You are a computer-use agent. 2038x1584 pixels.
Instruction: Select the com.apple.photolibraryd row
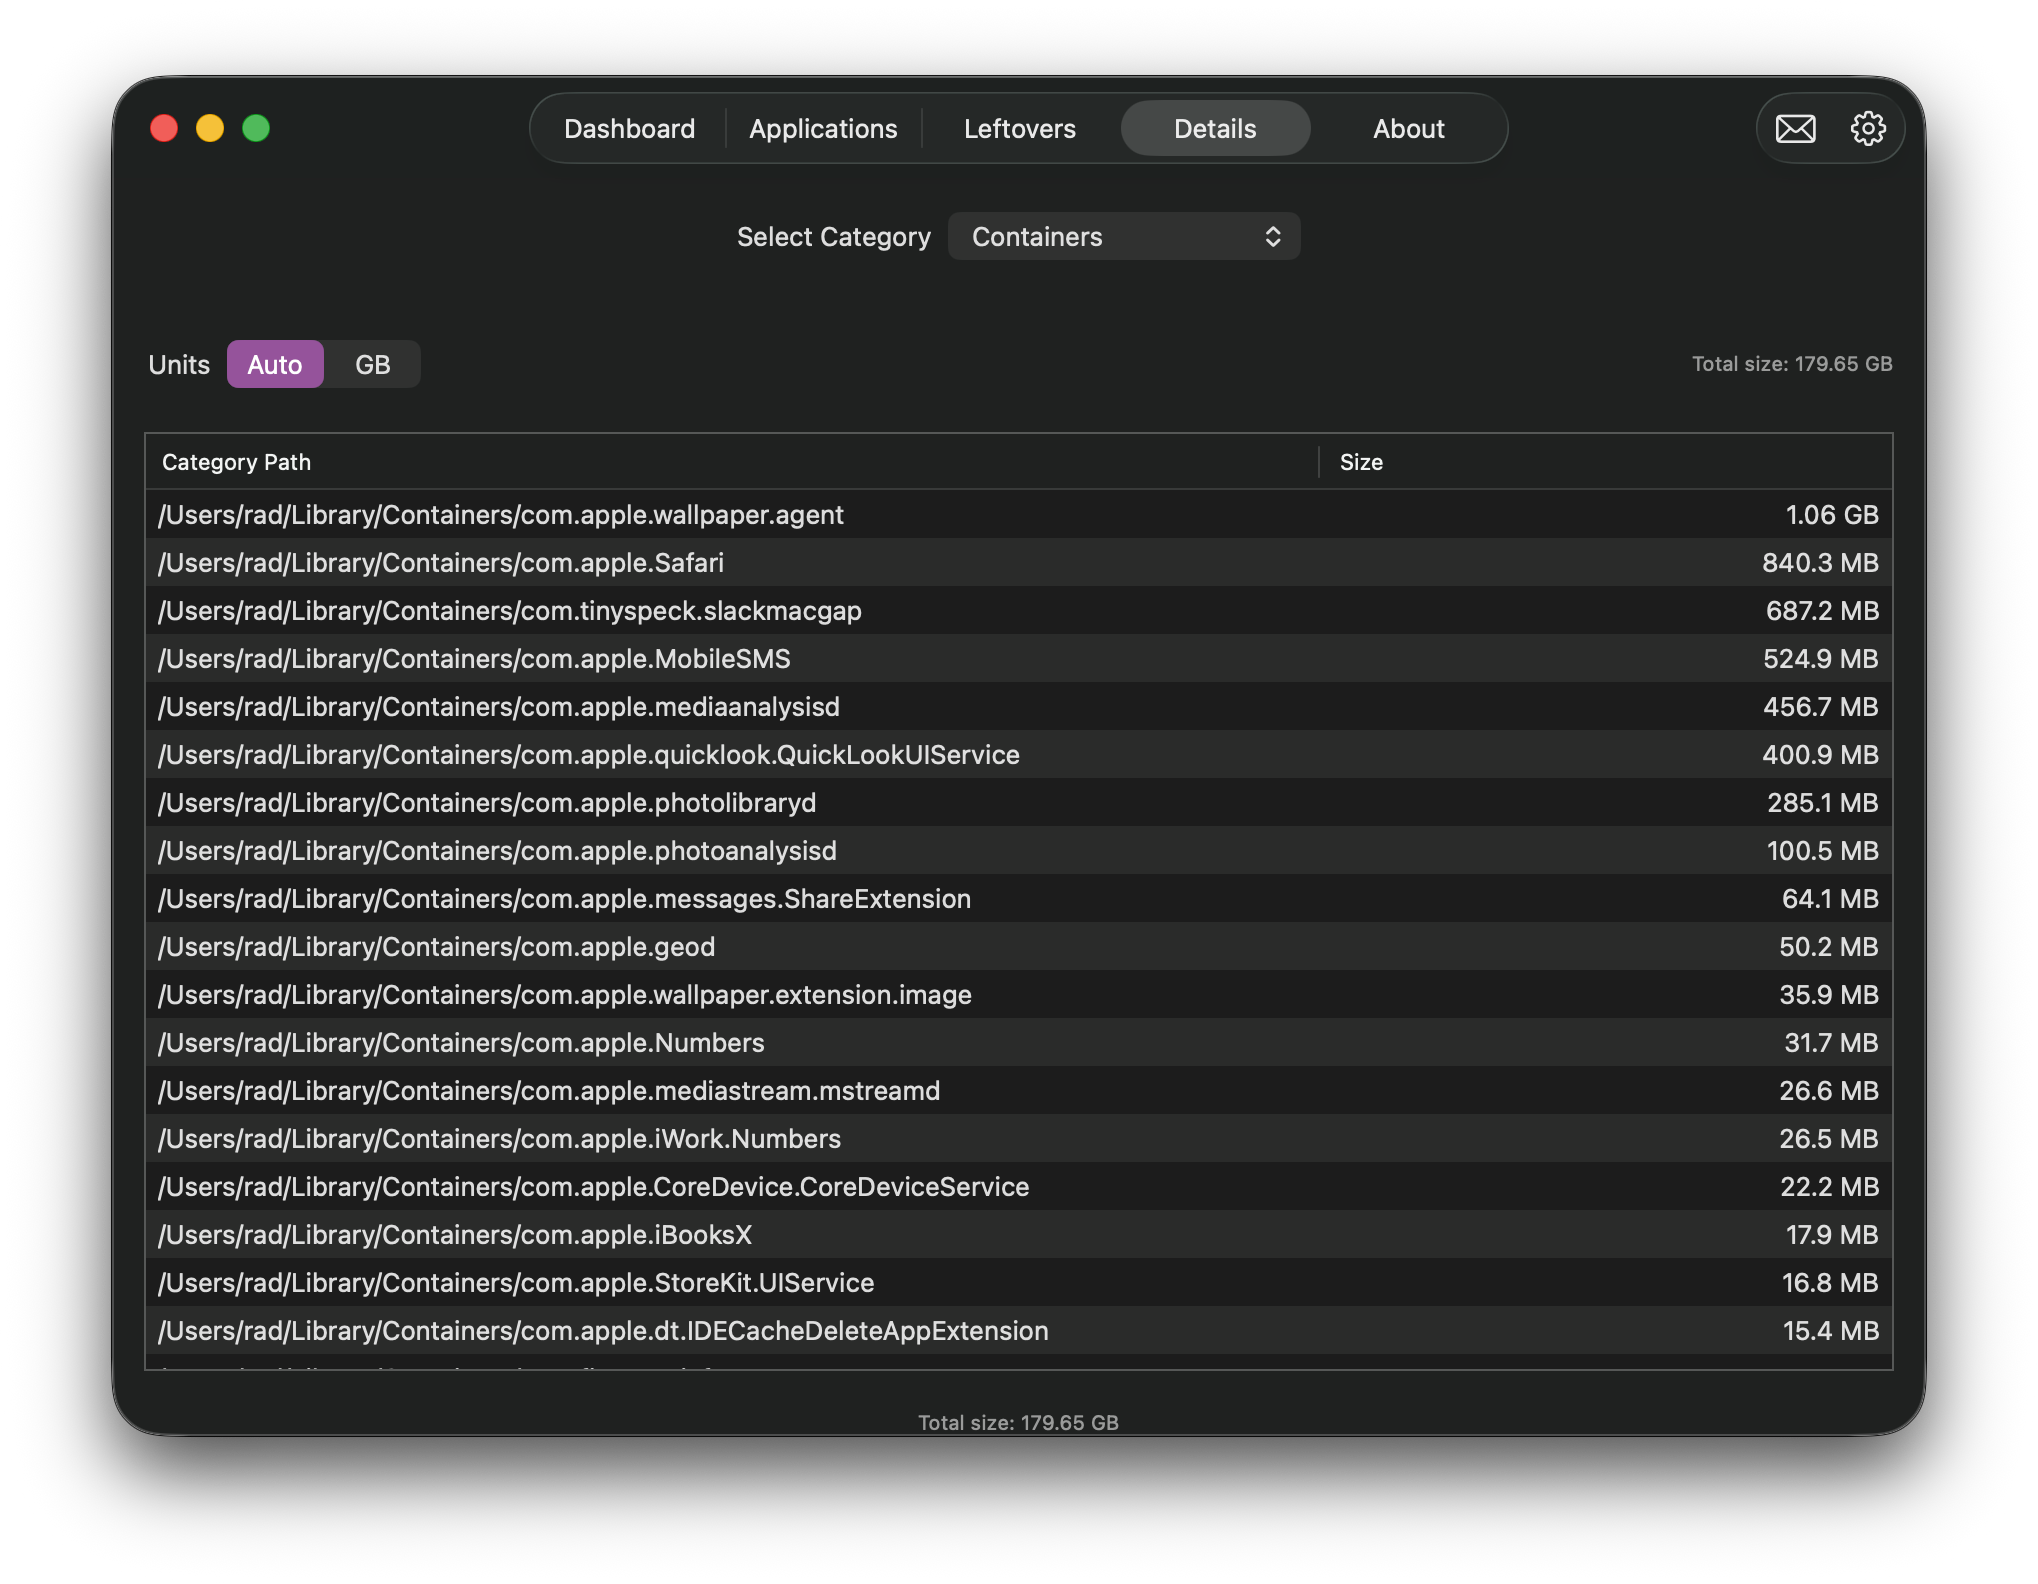[x=1018, y=803]
